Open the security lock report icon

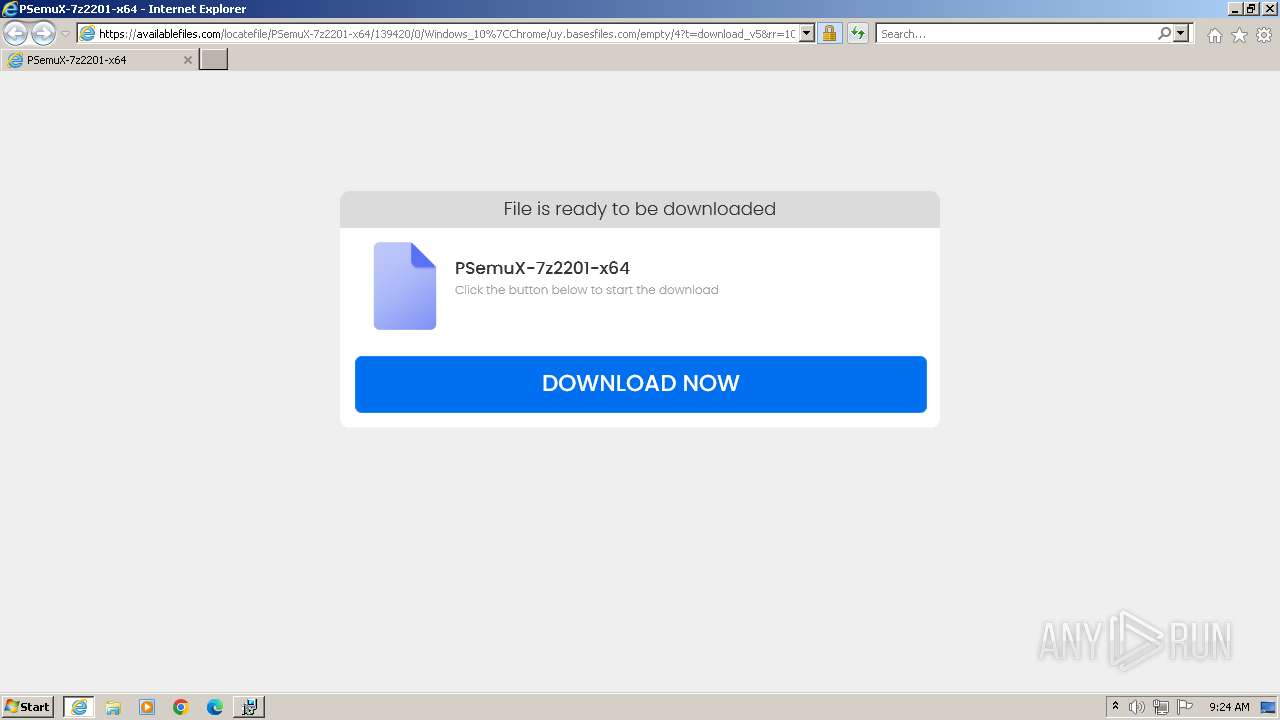(829, 34)
